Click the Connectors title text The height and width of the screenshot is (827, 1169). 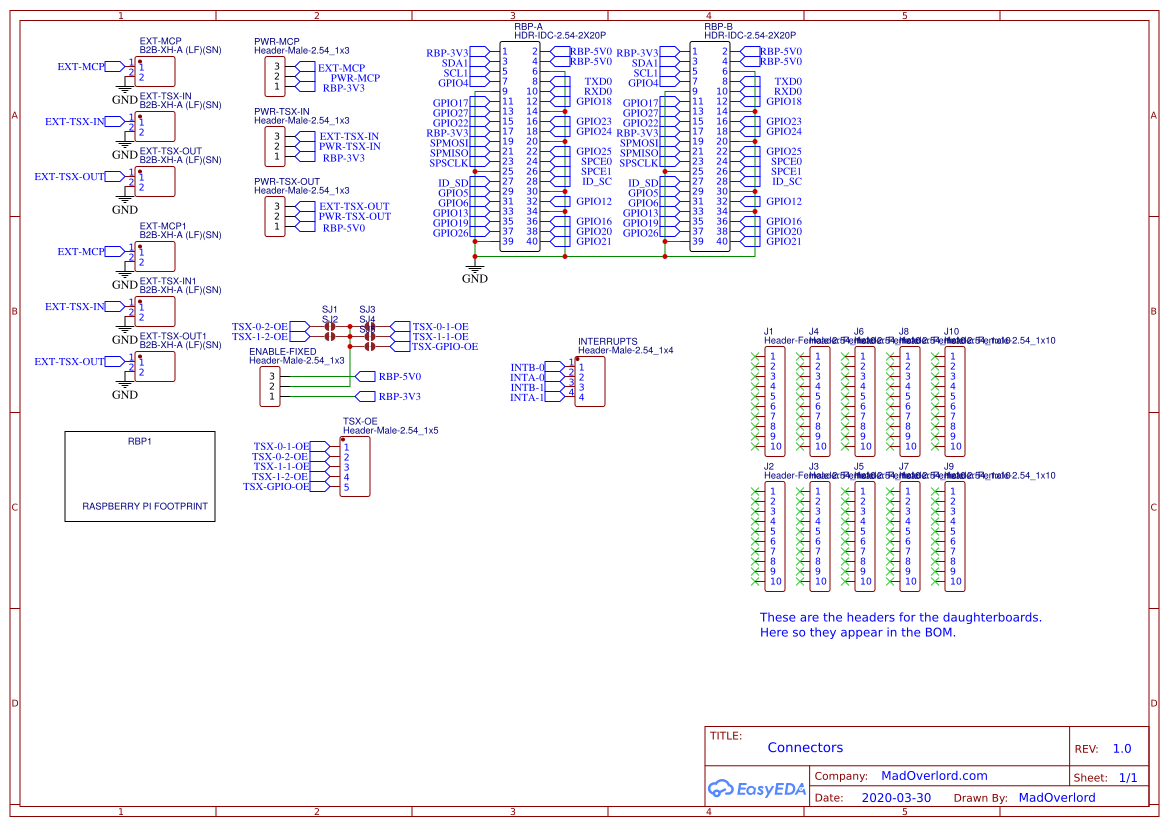coord(805,748)
